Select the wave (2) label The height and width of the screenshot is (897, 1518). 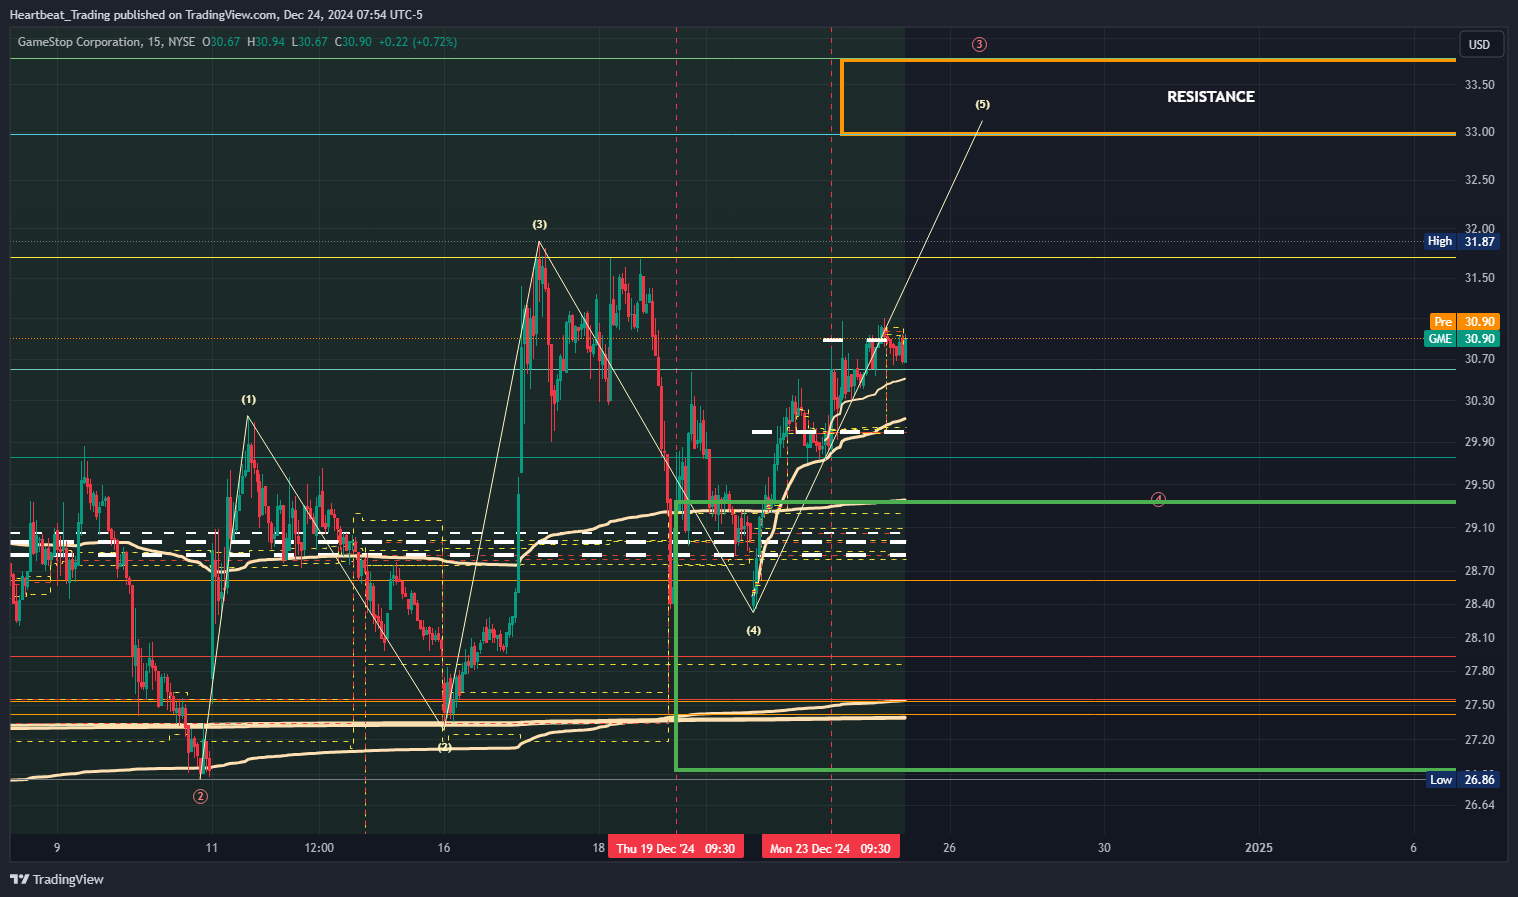click(444, 747)
